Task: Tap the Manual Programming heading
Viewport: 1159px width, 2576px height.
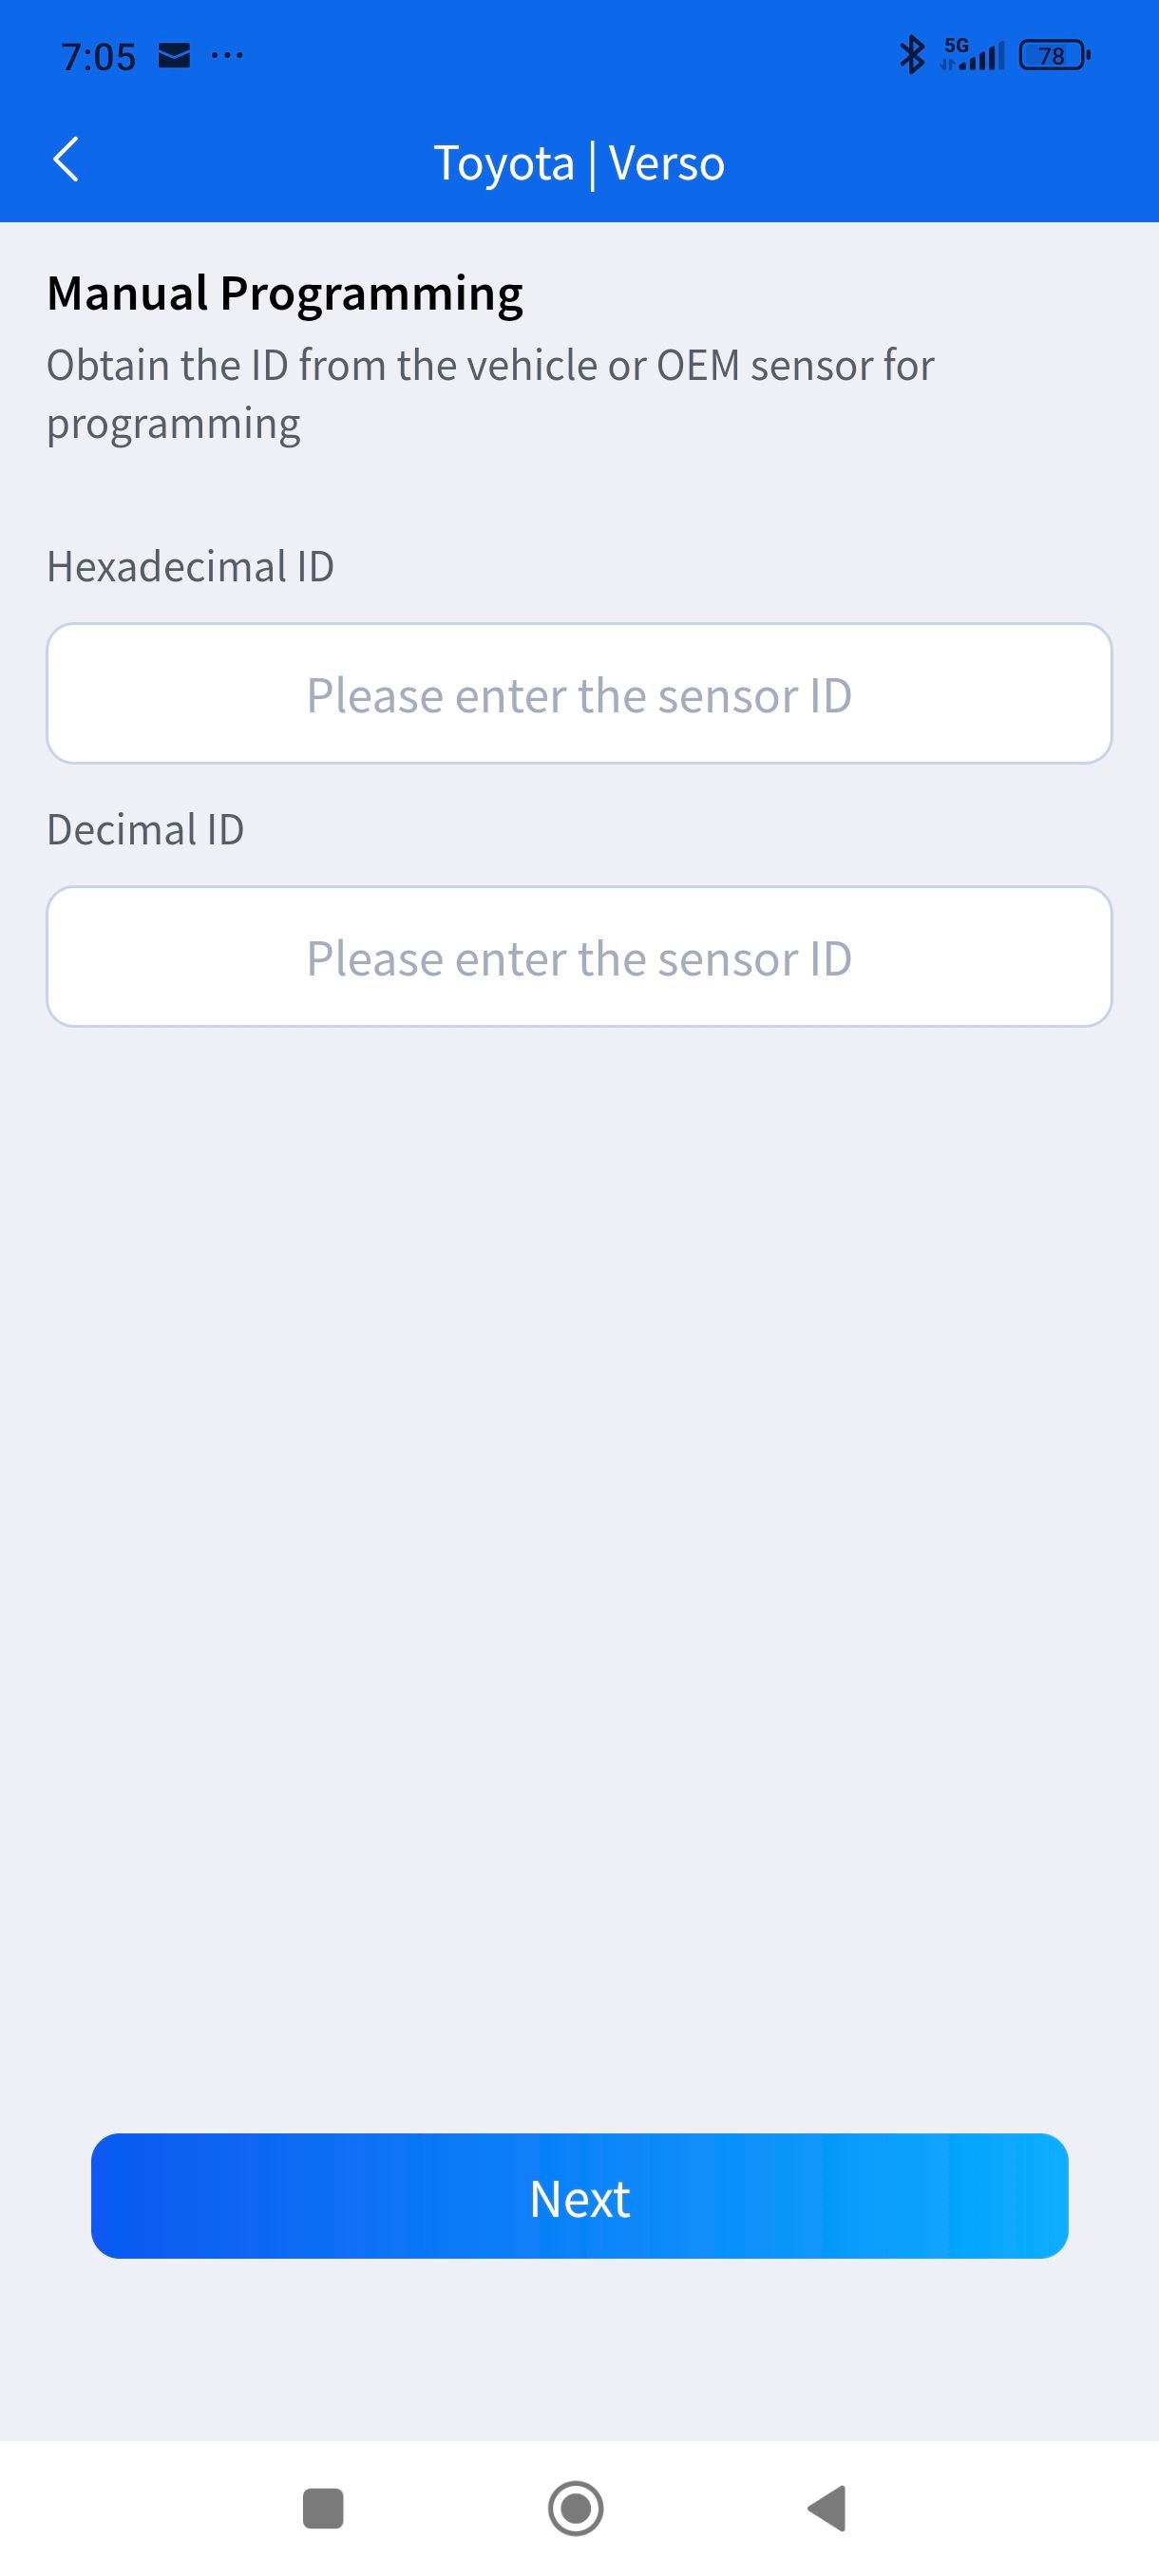Action: coord(285,294)
